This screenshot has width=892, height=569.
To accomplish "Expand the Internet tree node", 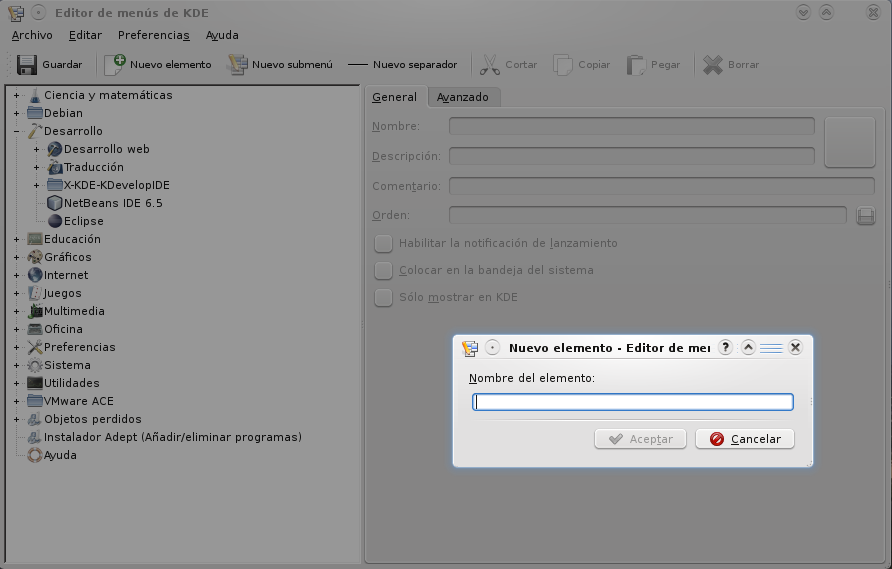I will [16, 275].
